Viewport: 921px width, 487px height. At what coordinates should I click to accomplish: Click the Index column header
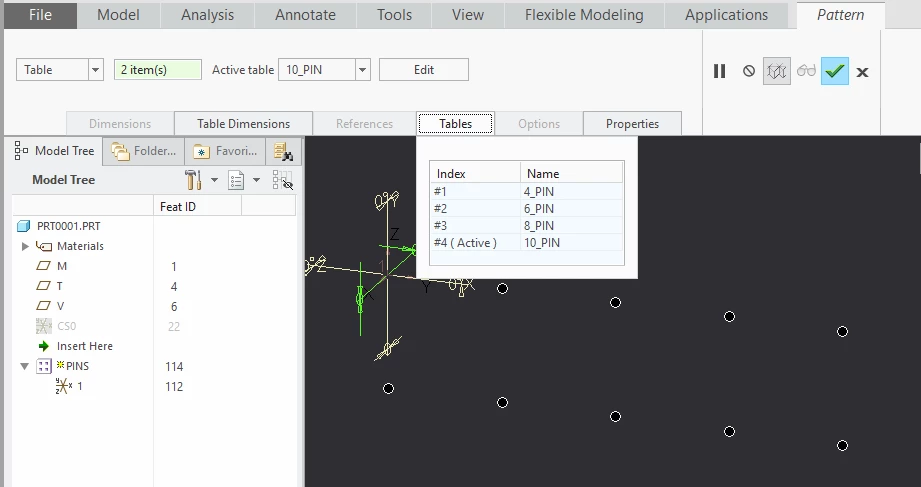[x=475, y=174]
